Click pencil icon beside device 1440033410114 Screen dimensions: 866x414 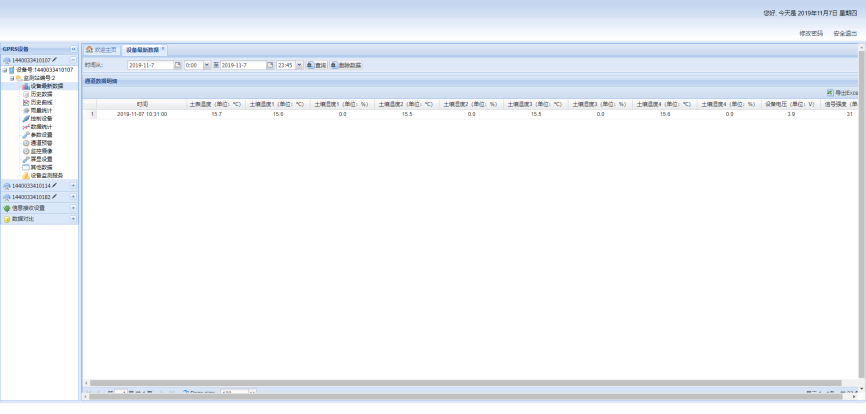[55, 185]
